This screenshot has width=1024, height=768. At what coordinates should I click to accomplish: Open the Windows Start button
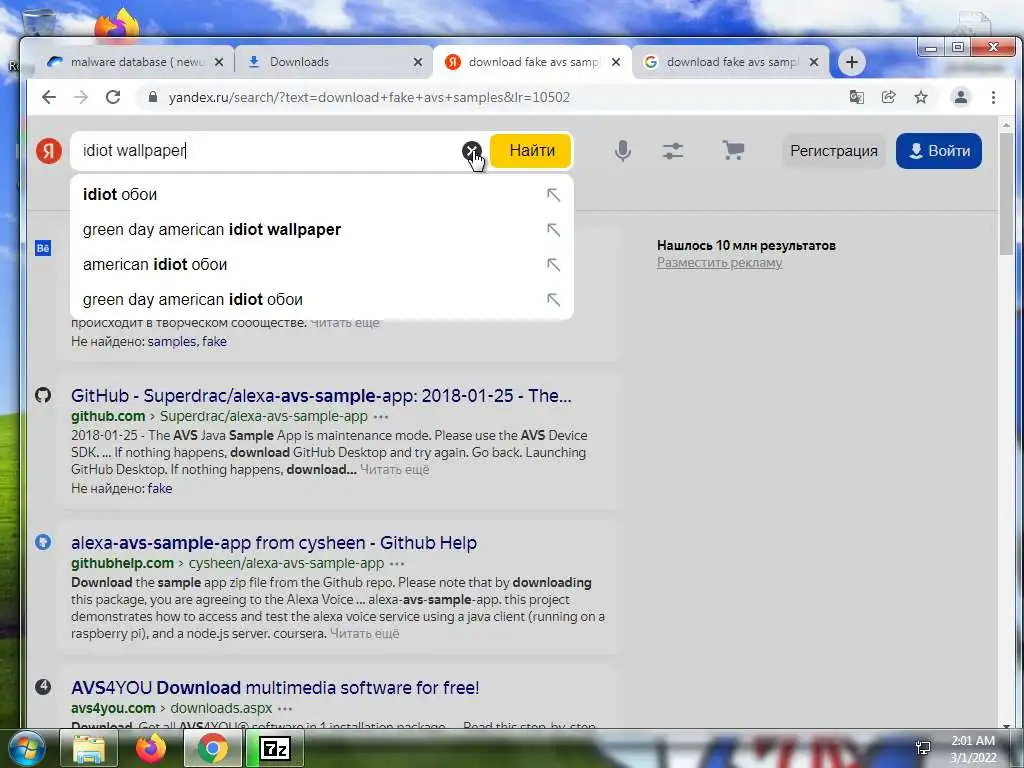click(25, 748)
